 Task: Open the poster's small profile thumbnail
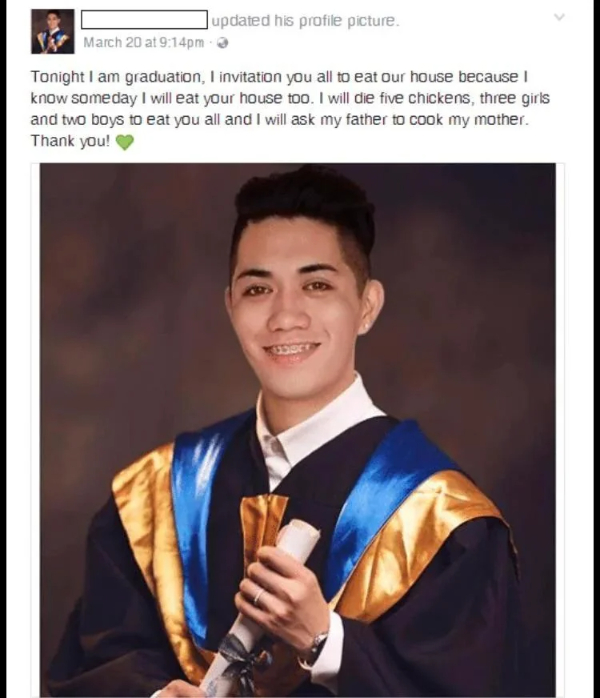(x=53, y=31)
